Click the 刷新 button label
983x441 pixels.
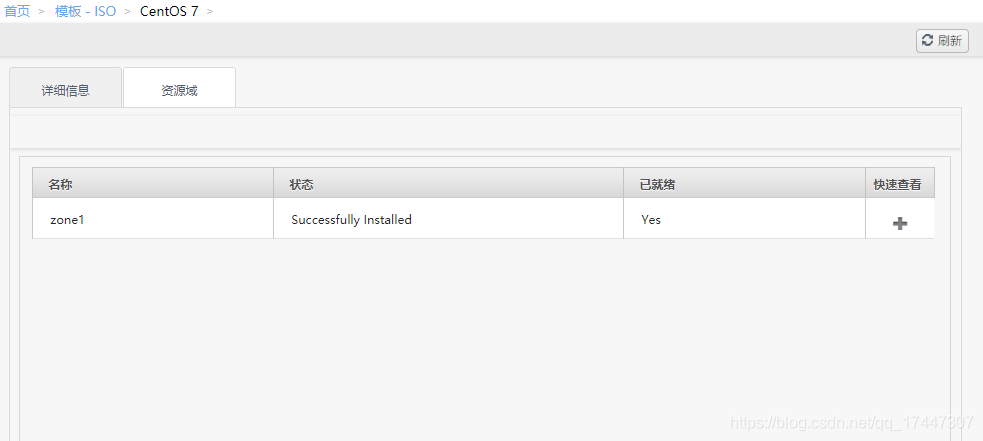(949, 41)
